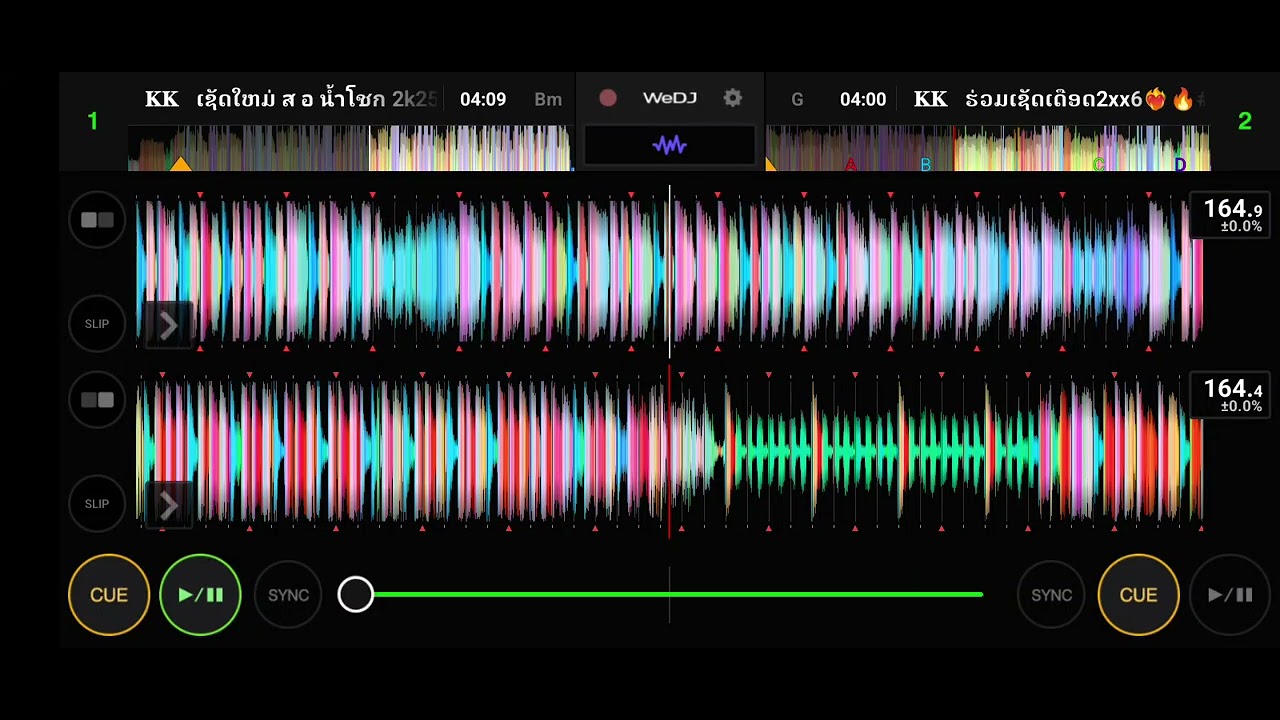Expand deck 1 side panel chevron

coord(168,325)
